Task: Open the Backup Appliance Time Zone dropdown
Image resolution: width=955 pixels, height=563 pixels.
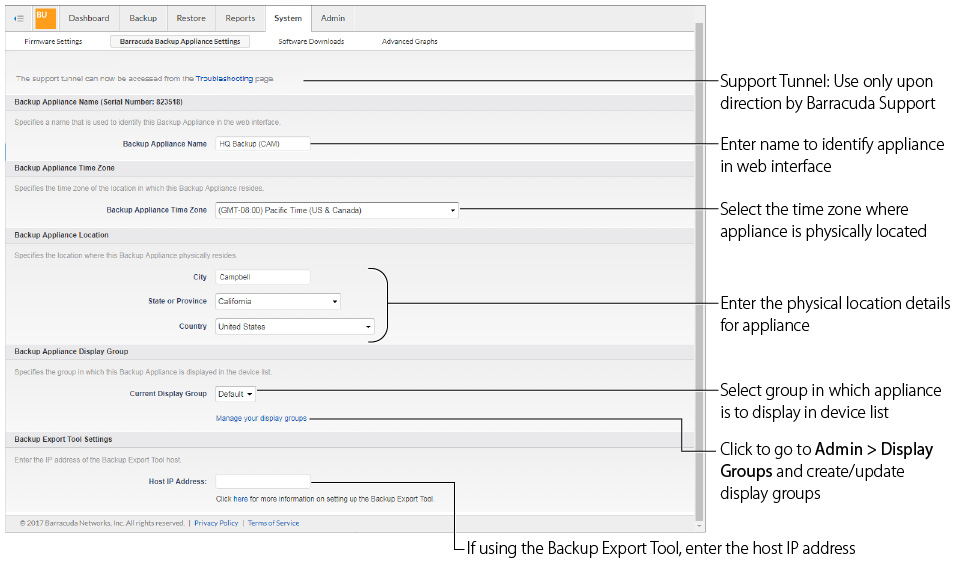Action: [x=337, y=210]
